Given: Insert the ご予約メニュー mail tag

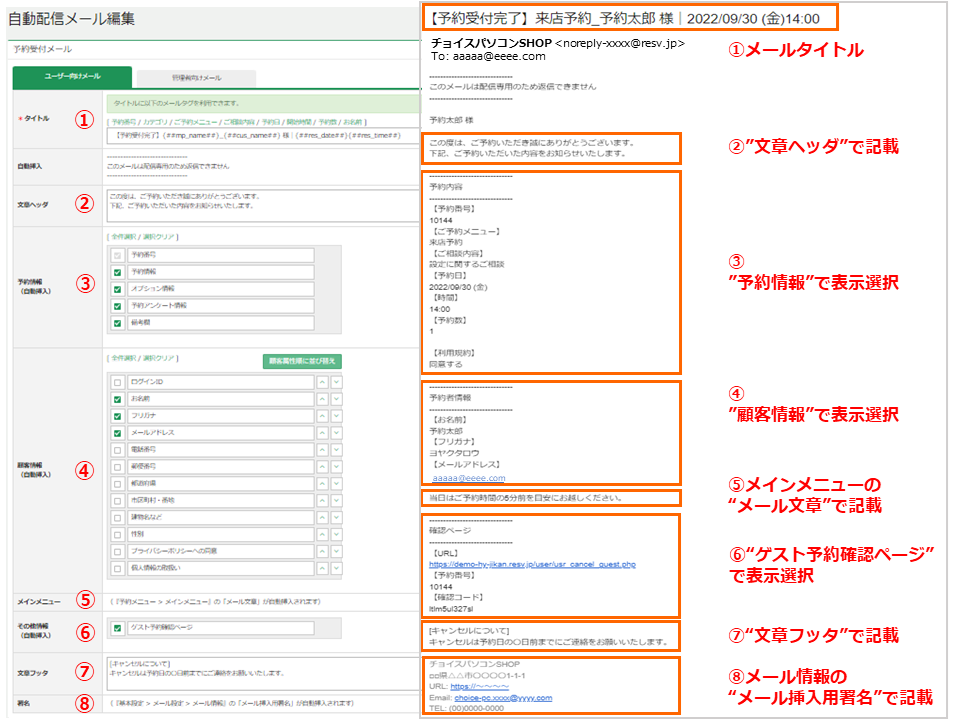Looking at the screenshot, I should [x=194, y=122].
